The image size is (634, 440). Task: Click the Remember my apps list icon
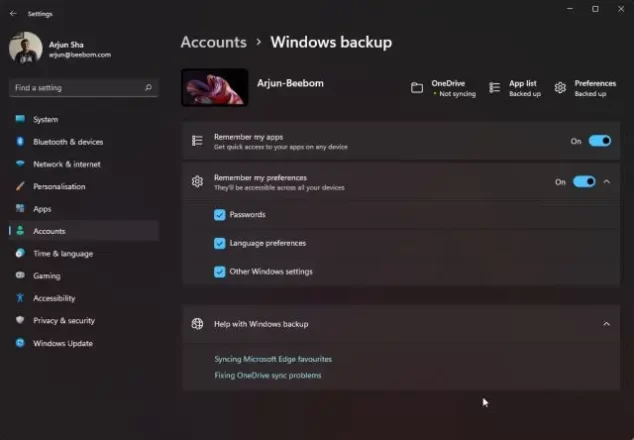(197, 141)
